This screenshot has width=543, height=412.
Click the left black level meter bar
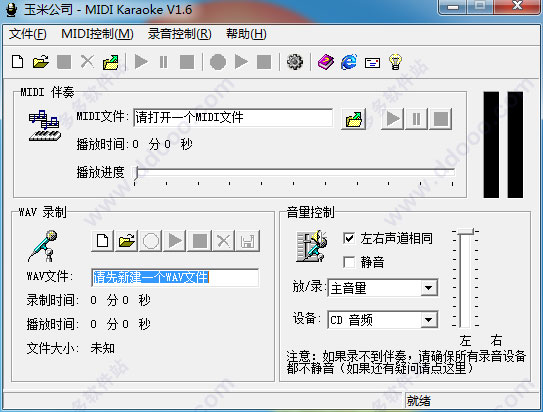pyautogui.click(x=491, y=145)
